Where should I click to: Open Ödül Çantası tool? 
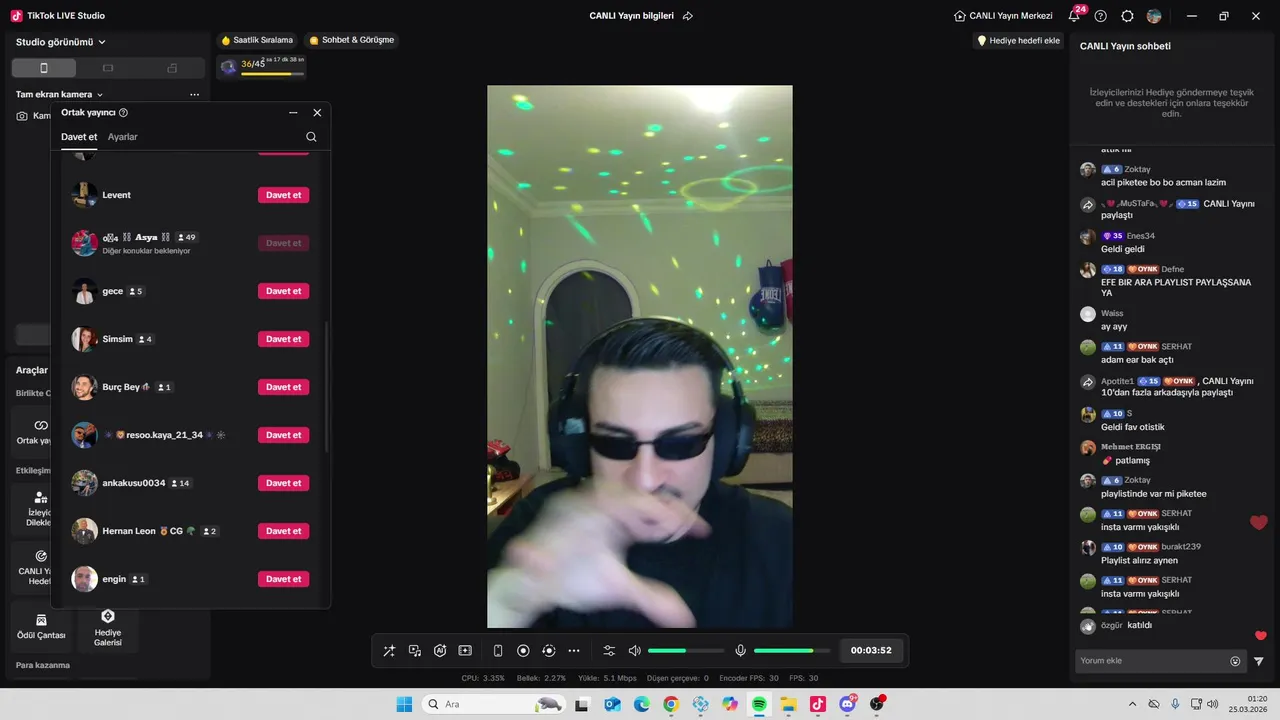(41, 627)
